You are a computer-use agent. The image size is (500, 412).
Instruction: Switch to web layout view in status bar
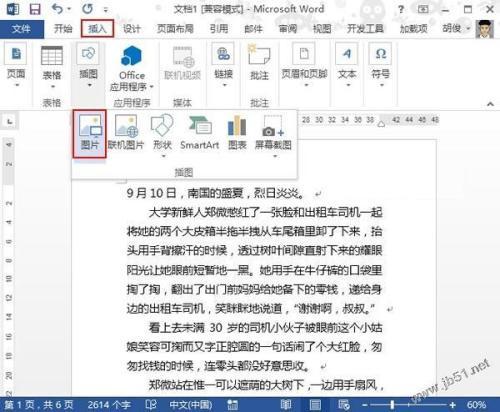[344, 405]
